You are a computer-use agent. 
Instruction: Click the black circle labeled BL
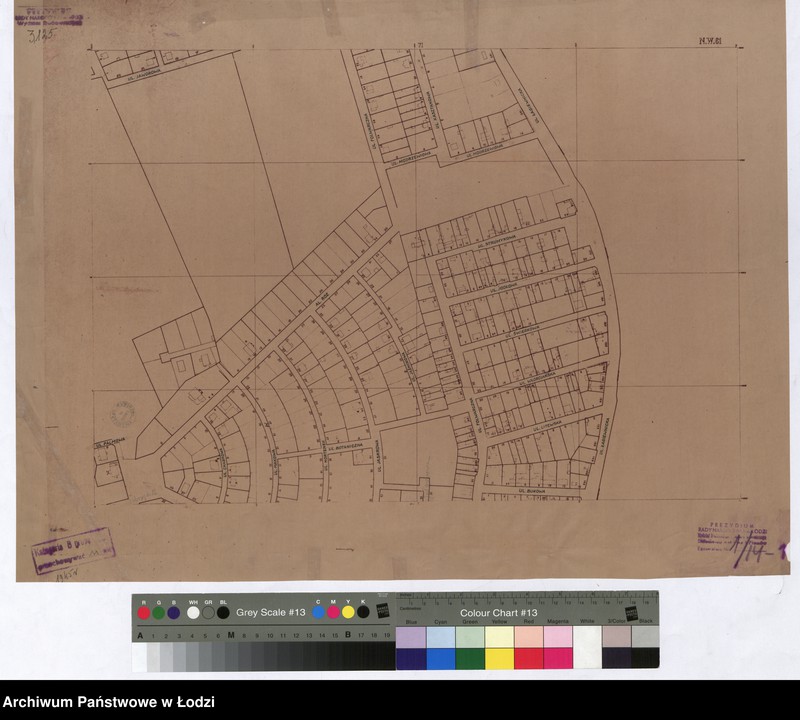pyautogui.click(x=223, y=612)
